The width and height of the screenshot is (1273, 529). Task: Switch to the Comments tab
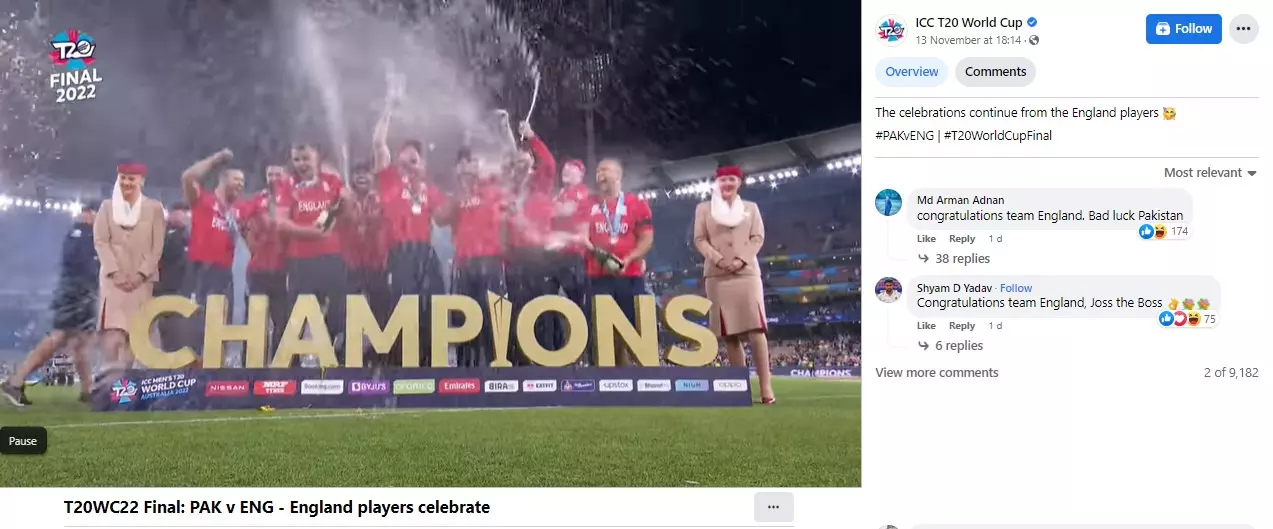pos(995,72)
